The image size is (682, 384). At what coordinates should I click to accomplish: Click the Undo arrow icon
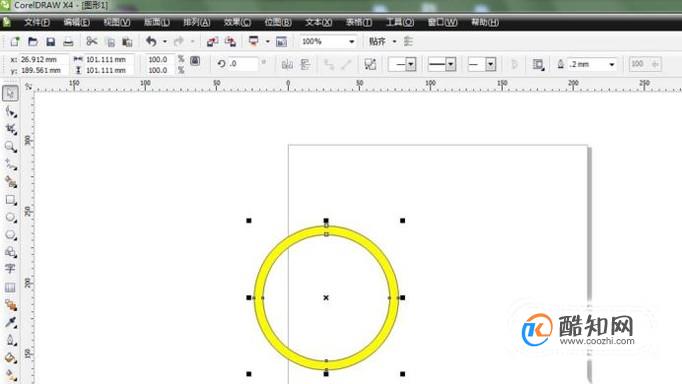point(151,42)
